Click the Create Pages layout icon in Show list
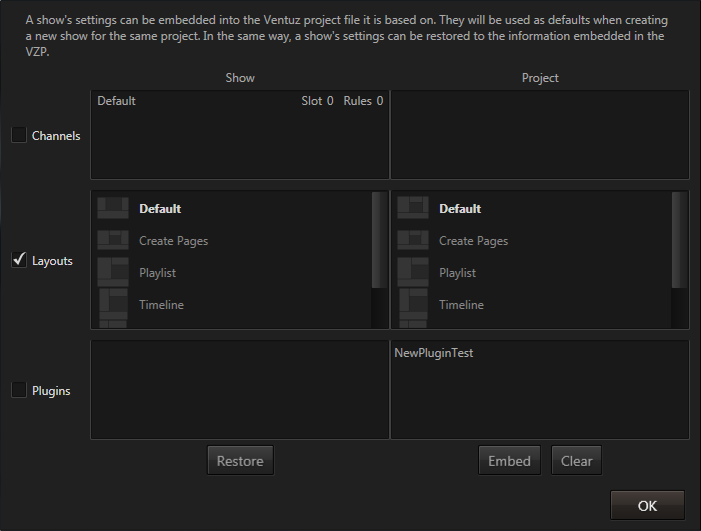Screen dimensions: 701x531 112,240
